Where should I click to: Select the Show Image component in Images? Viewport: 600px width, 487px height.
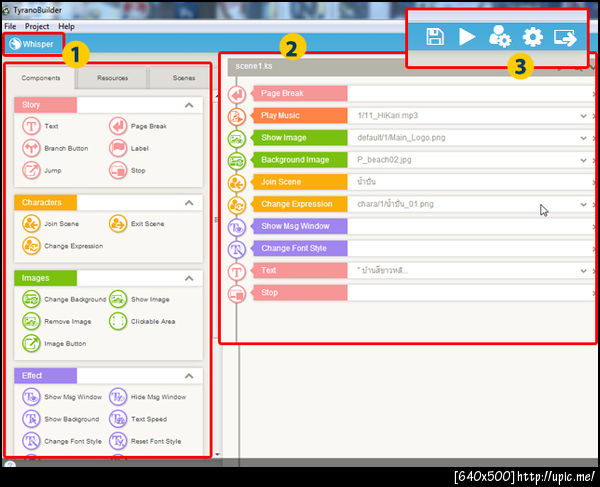point(139,299)
